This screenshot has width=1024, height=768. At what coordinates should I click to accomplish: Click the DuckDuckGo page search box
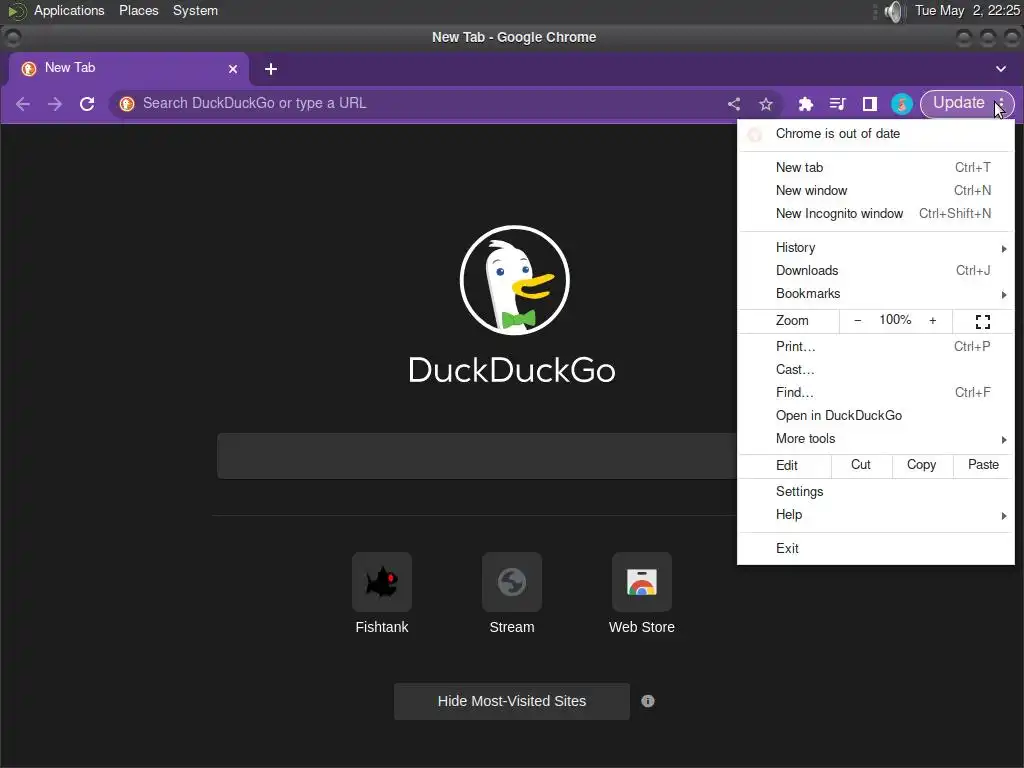477,456
